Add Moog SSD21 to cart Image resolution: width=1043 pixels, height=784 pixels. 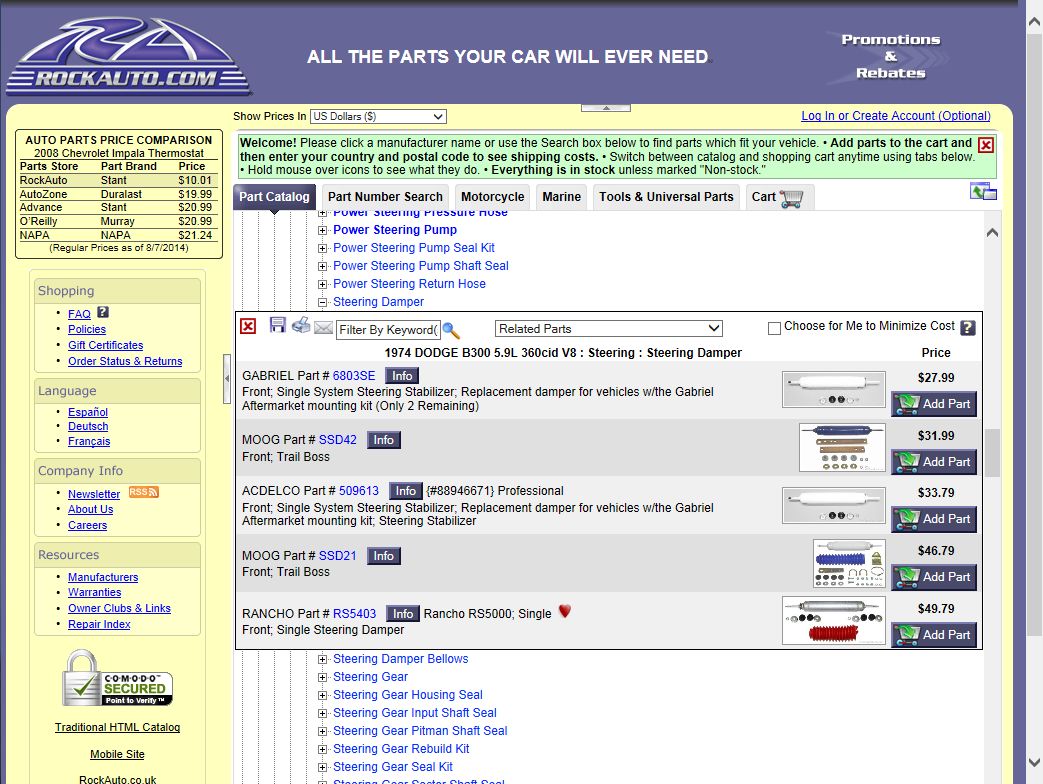click(x=934, y=577)
